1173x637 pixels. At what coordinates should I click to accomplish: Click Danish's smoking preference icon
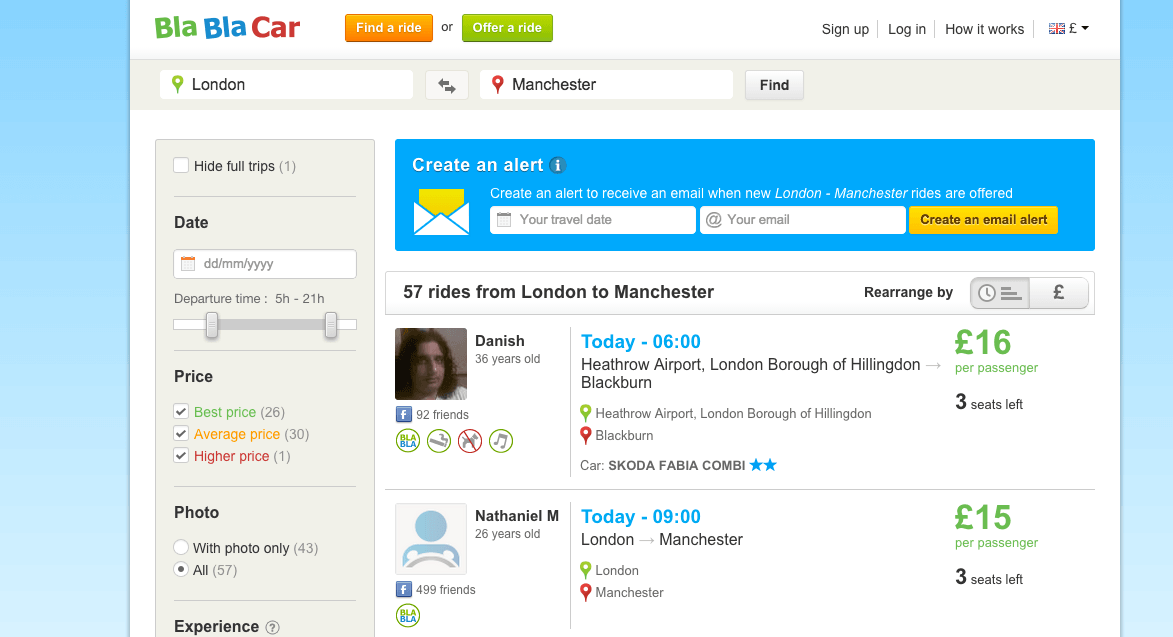point(439,440)
